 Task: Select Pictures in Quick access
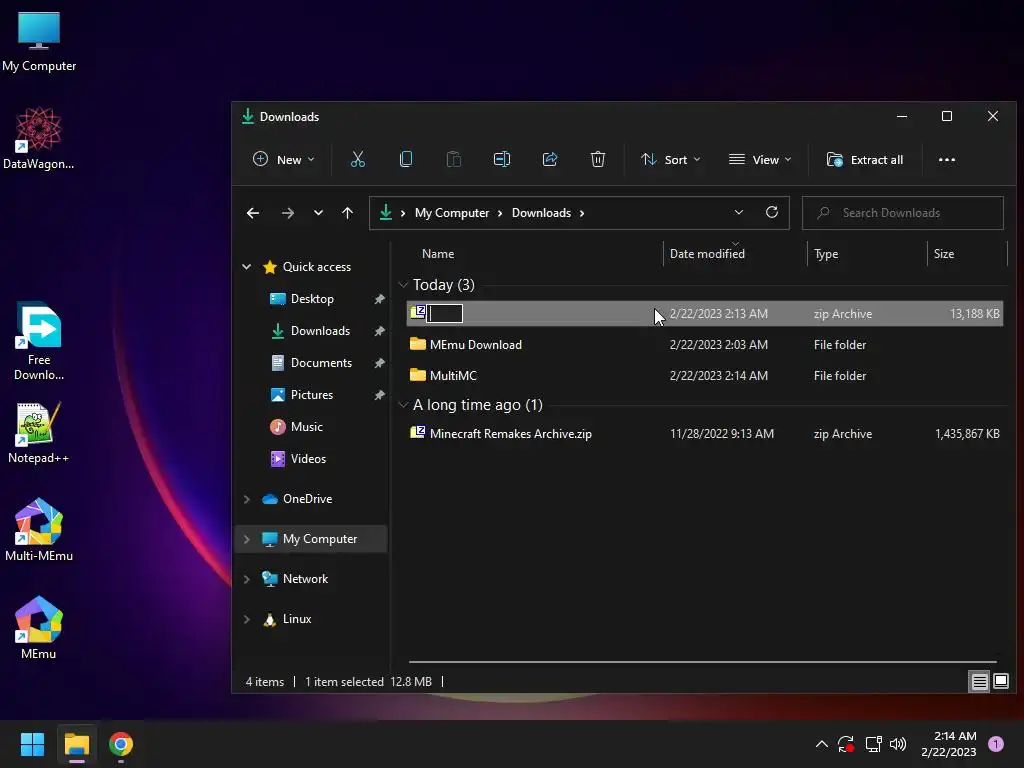[x=312, y=394]
